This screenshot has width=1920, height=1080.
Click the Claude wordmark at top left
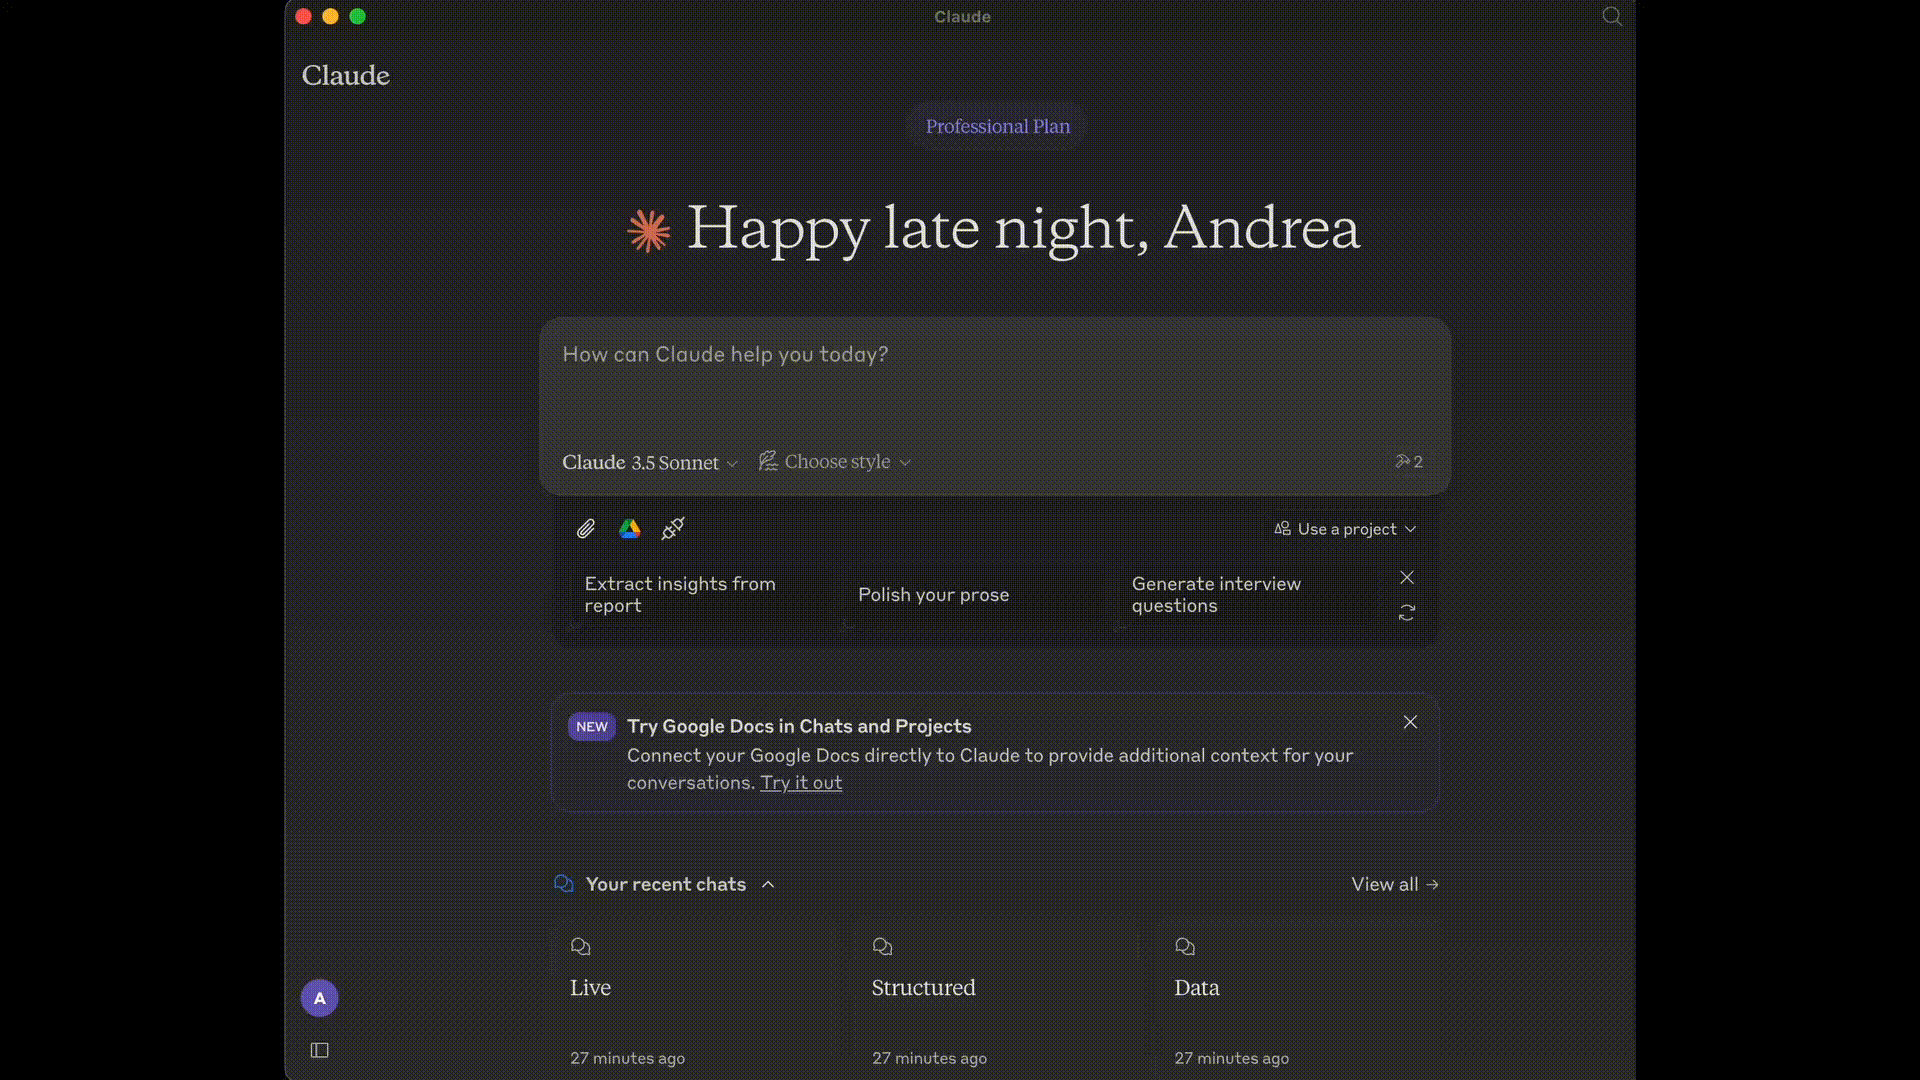(x=346, y=76)
